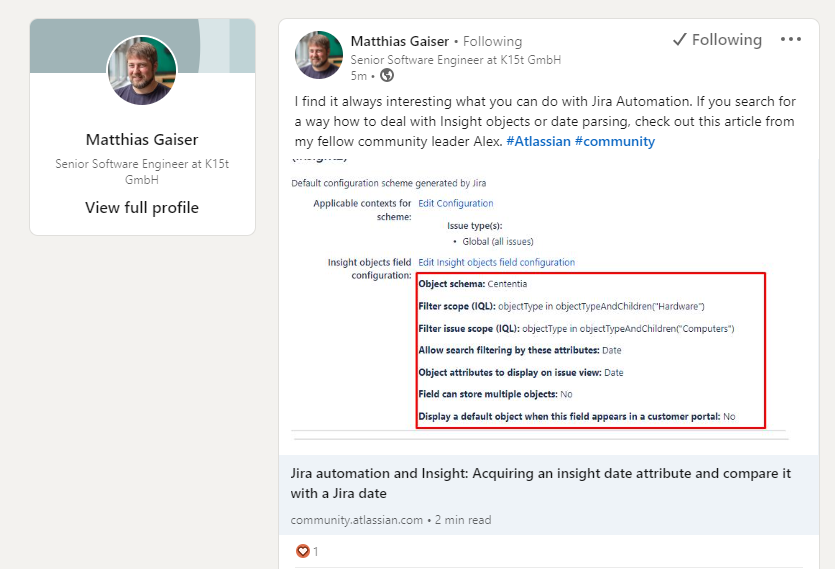Click the community.atlassian.com source text
Image resolution: width=835 pixels, height=569 pixels.
(x=357, y=520)
